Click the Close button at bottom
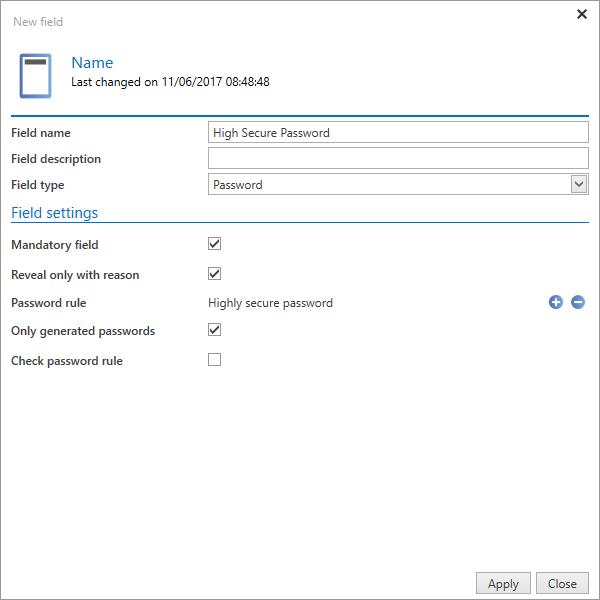600x600 pixels. [x=562, y=584]
